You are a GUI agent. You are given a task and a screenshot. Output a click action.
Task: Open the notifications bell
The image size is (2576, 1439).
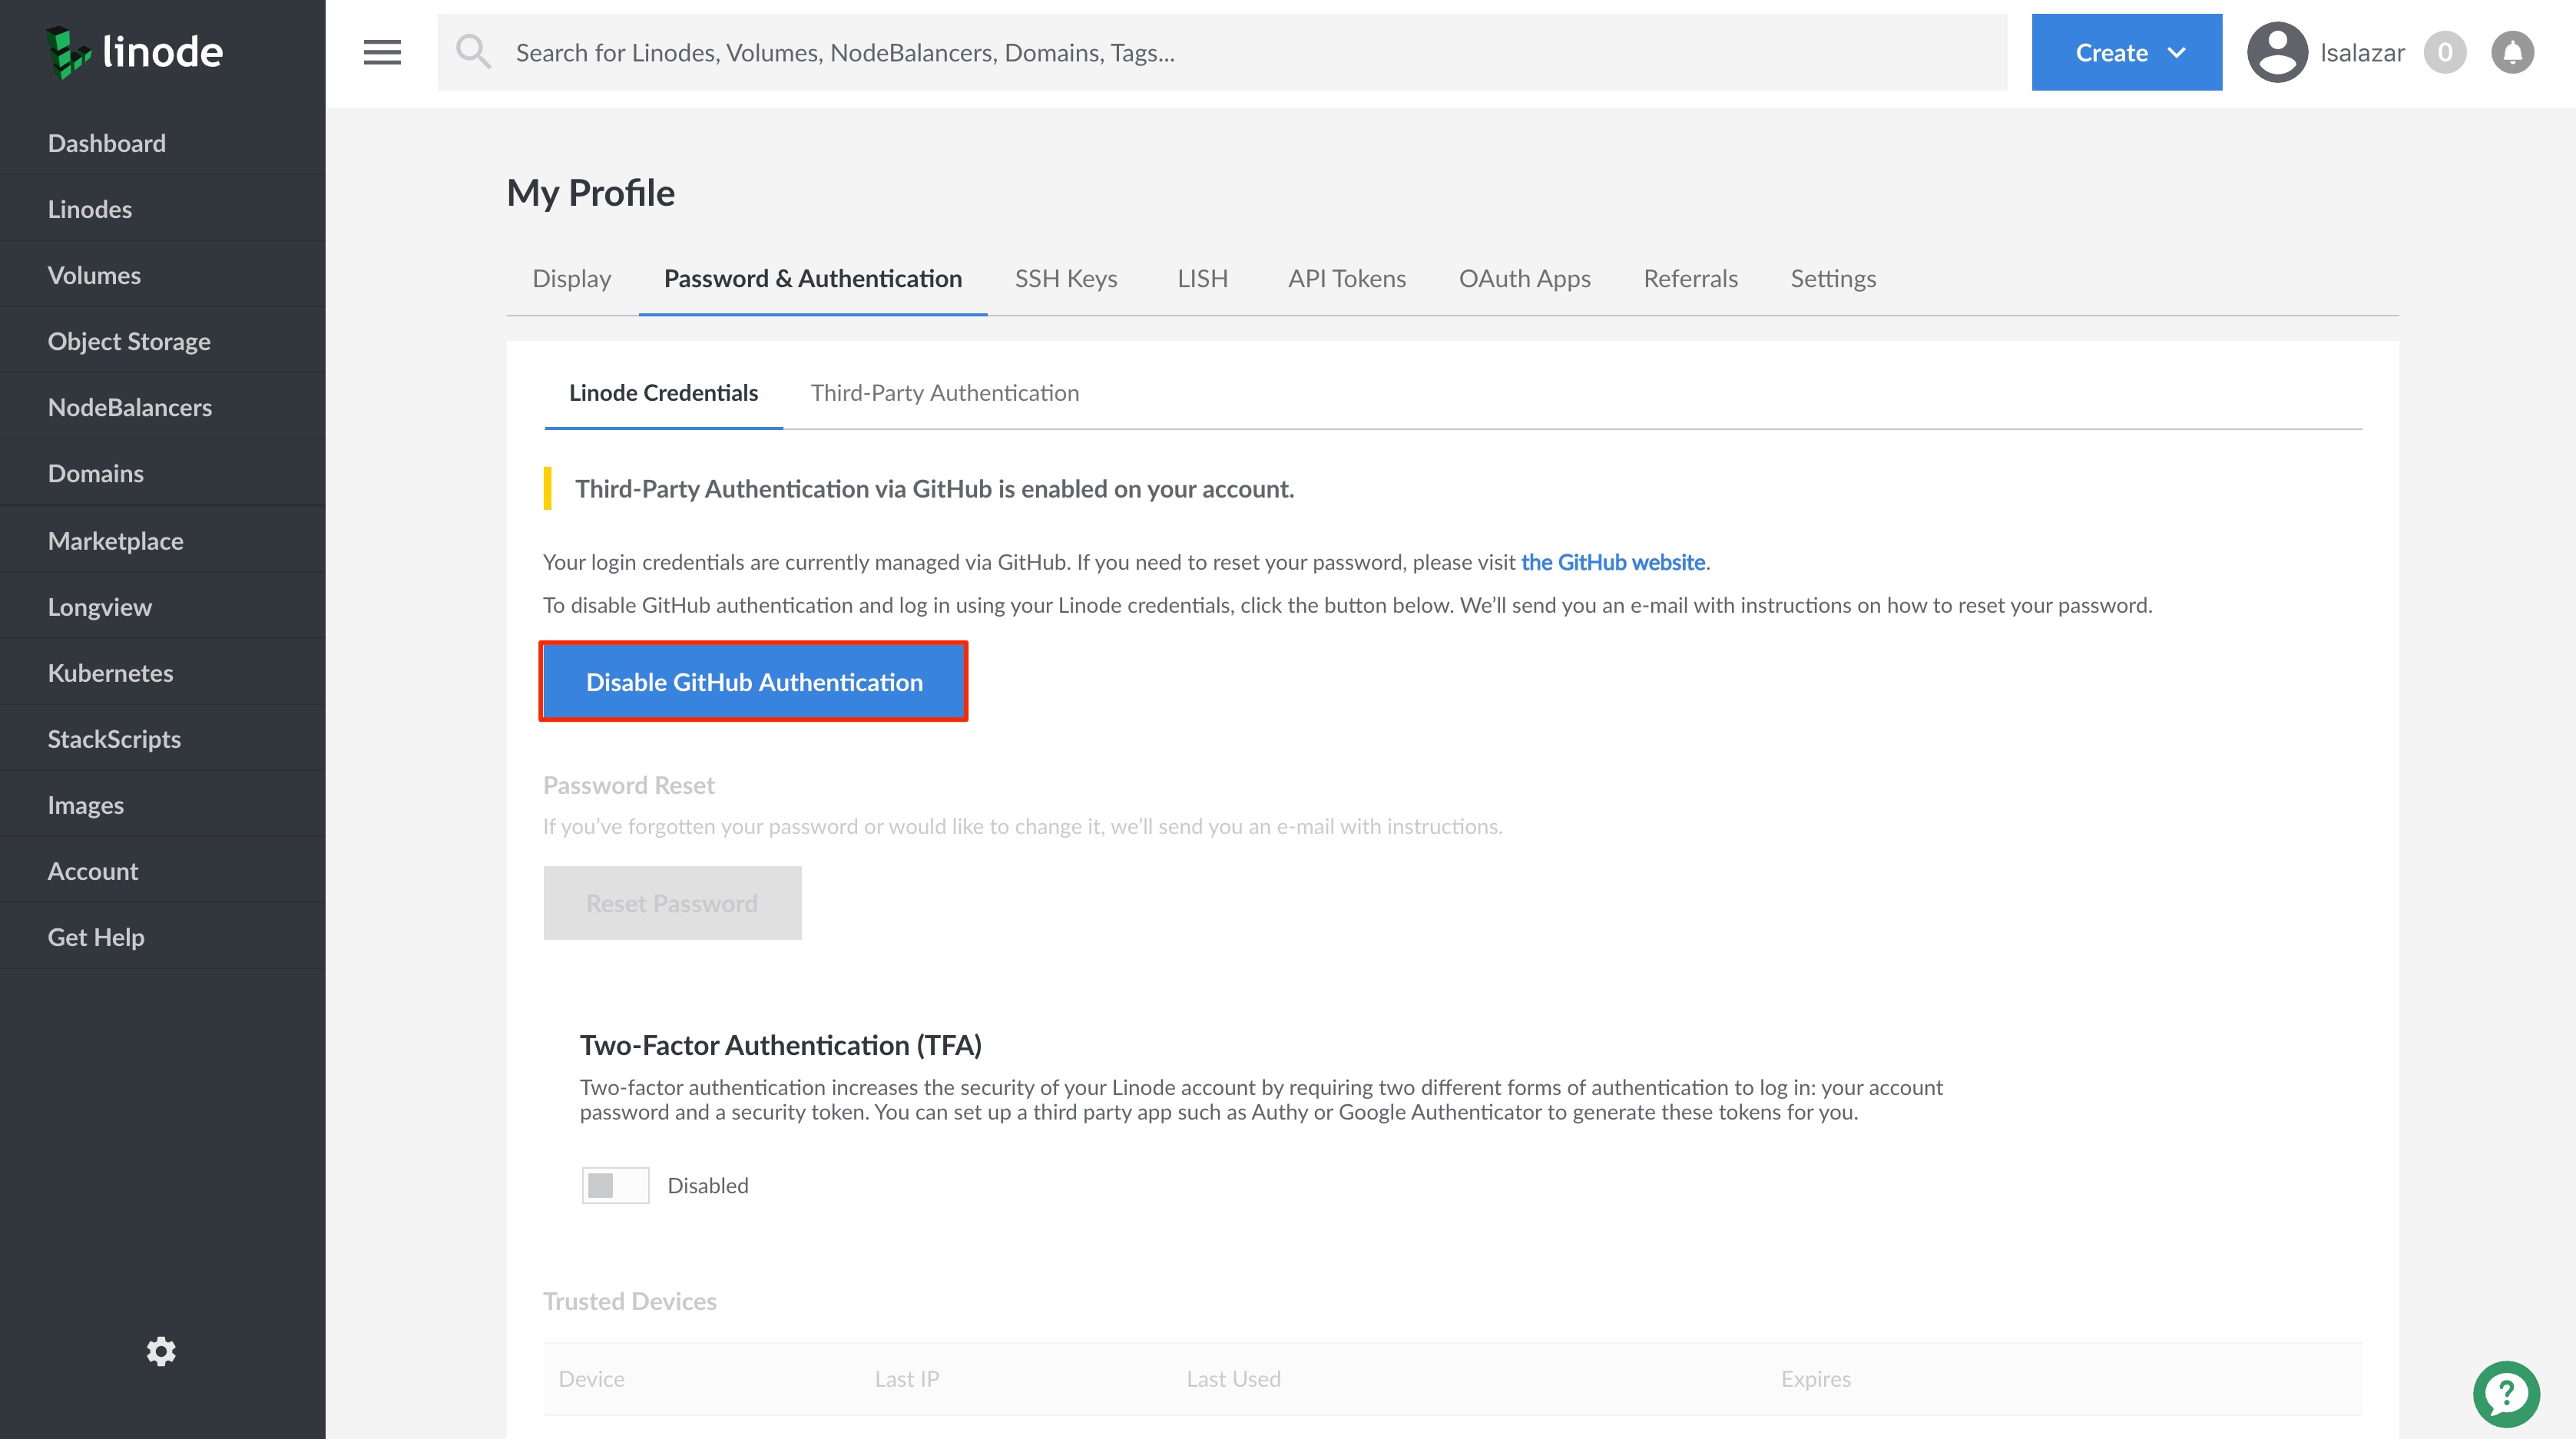click(2512, 52)
